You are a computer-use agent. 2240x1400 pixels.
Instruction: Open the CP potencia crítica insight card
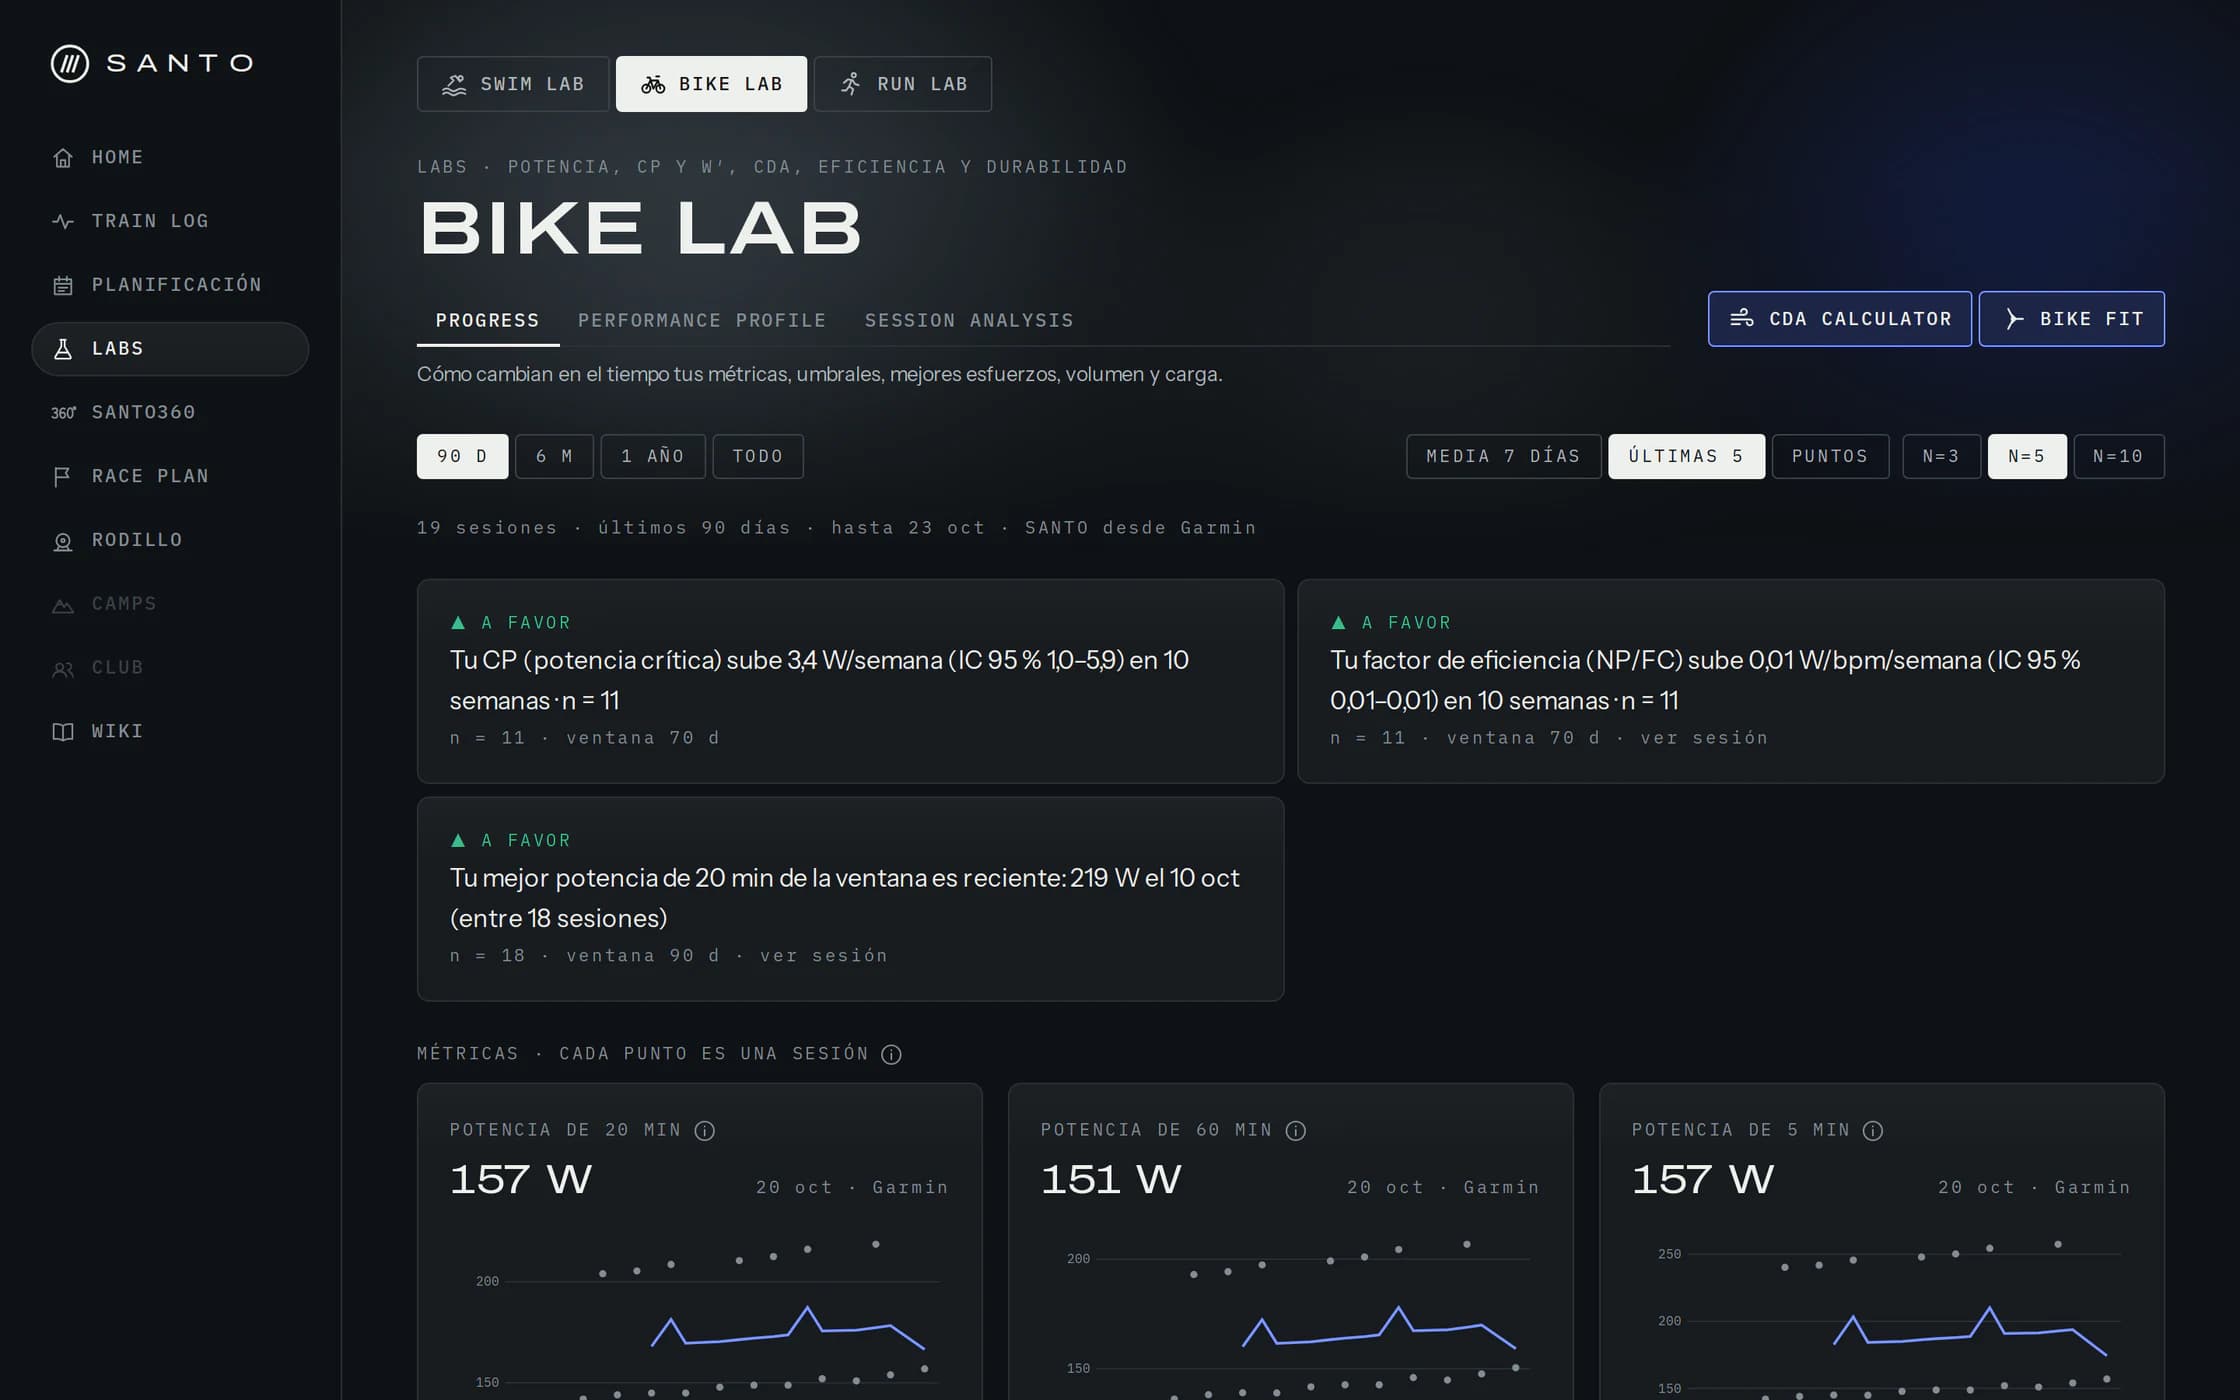pos(850,681)
